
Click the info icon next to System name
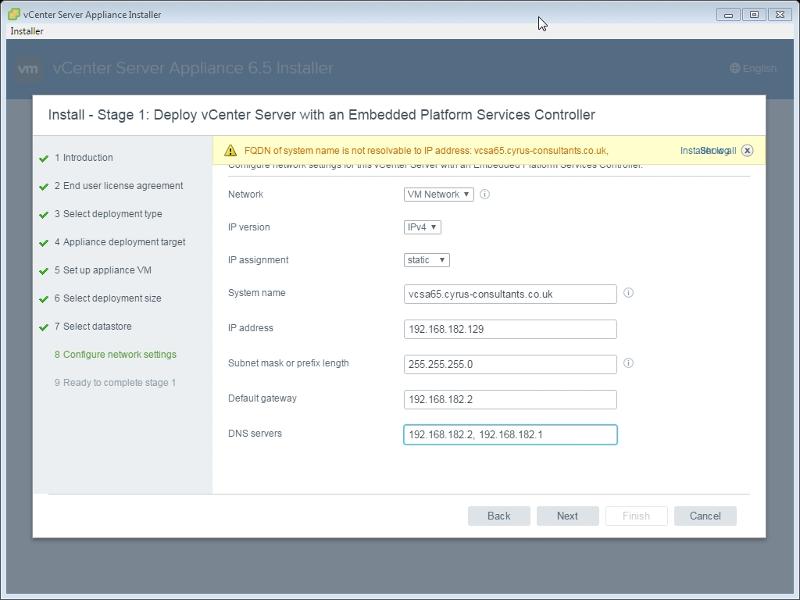tap(629, 293)
